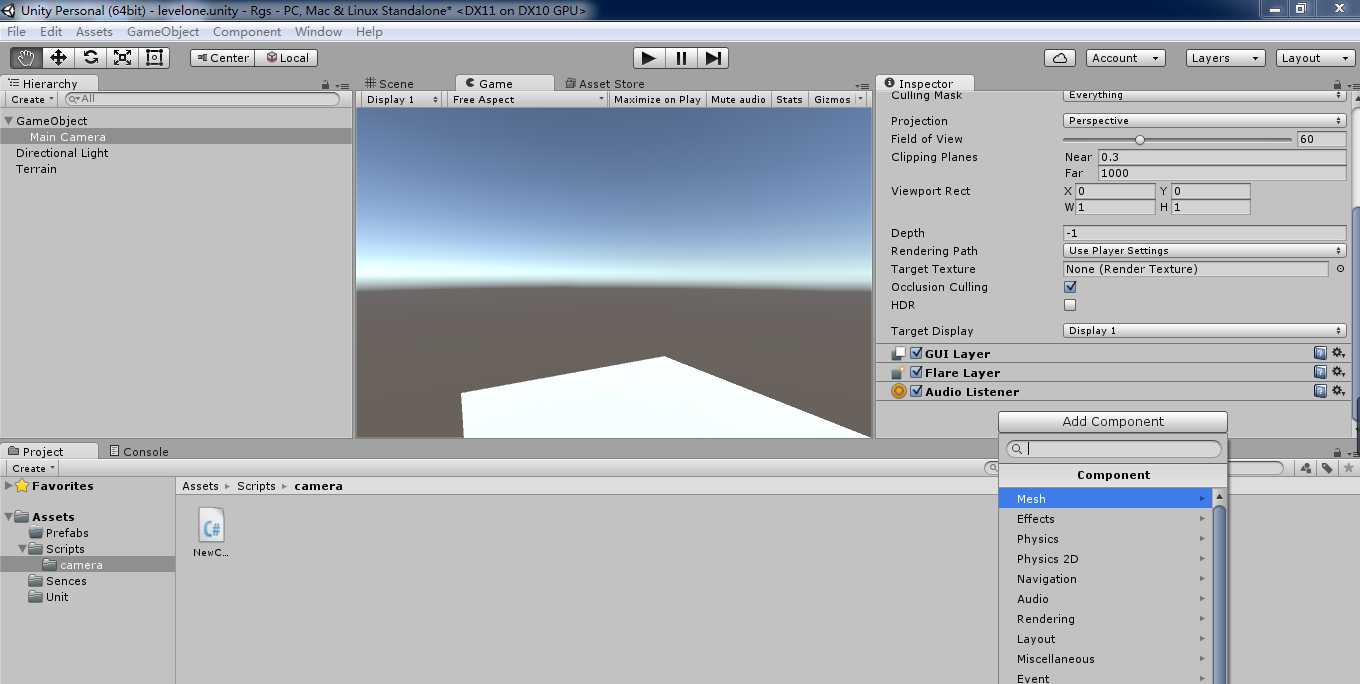This screenshot has height=684, width=1360.
Task: Toggle the Stats overlay
Action: tap(789, 99)
